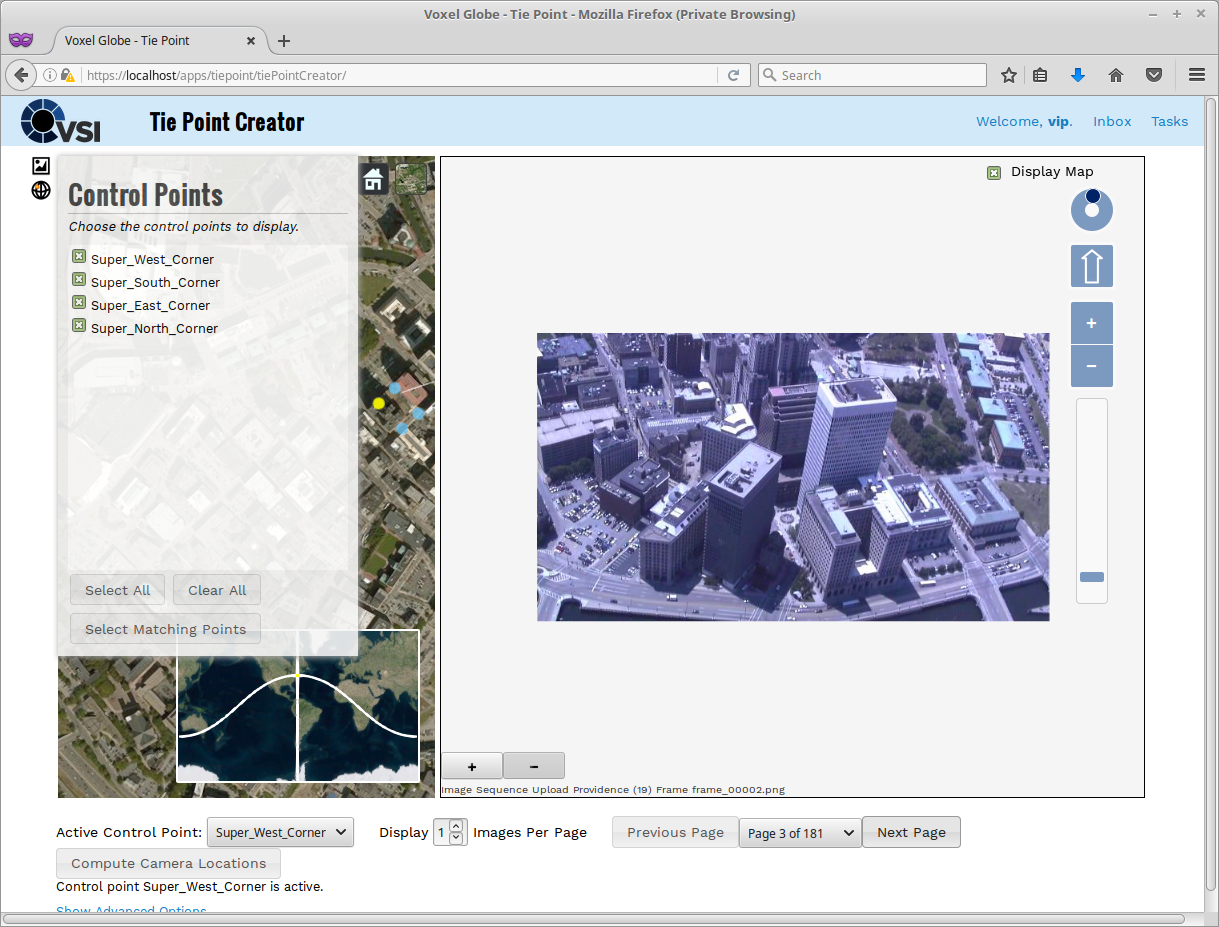Open the Active Control Point dropdown

click(280, 832)
